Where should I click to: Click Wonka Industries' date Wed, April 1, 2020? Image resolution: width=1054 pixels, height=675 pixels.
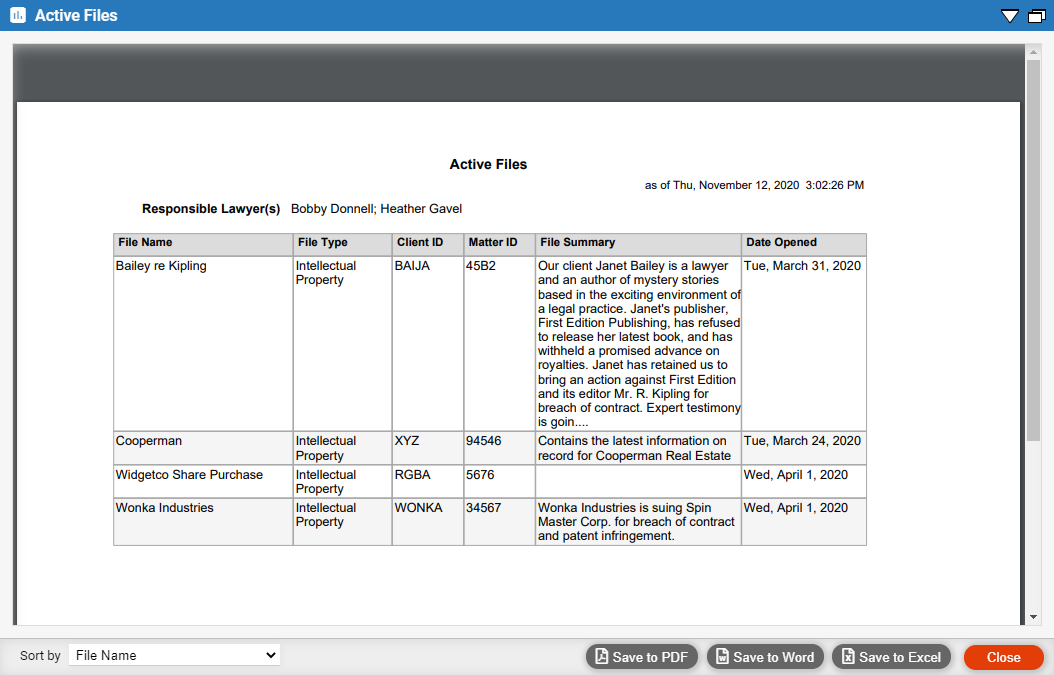(x=796, y=508)
